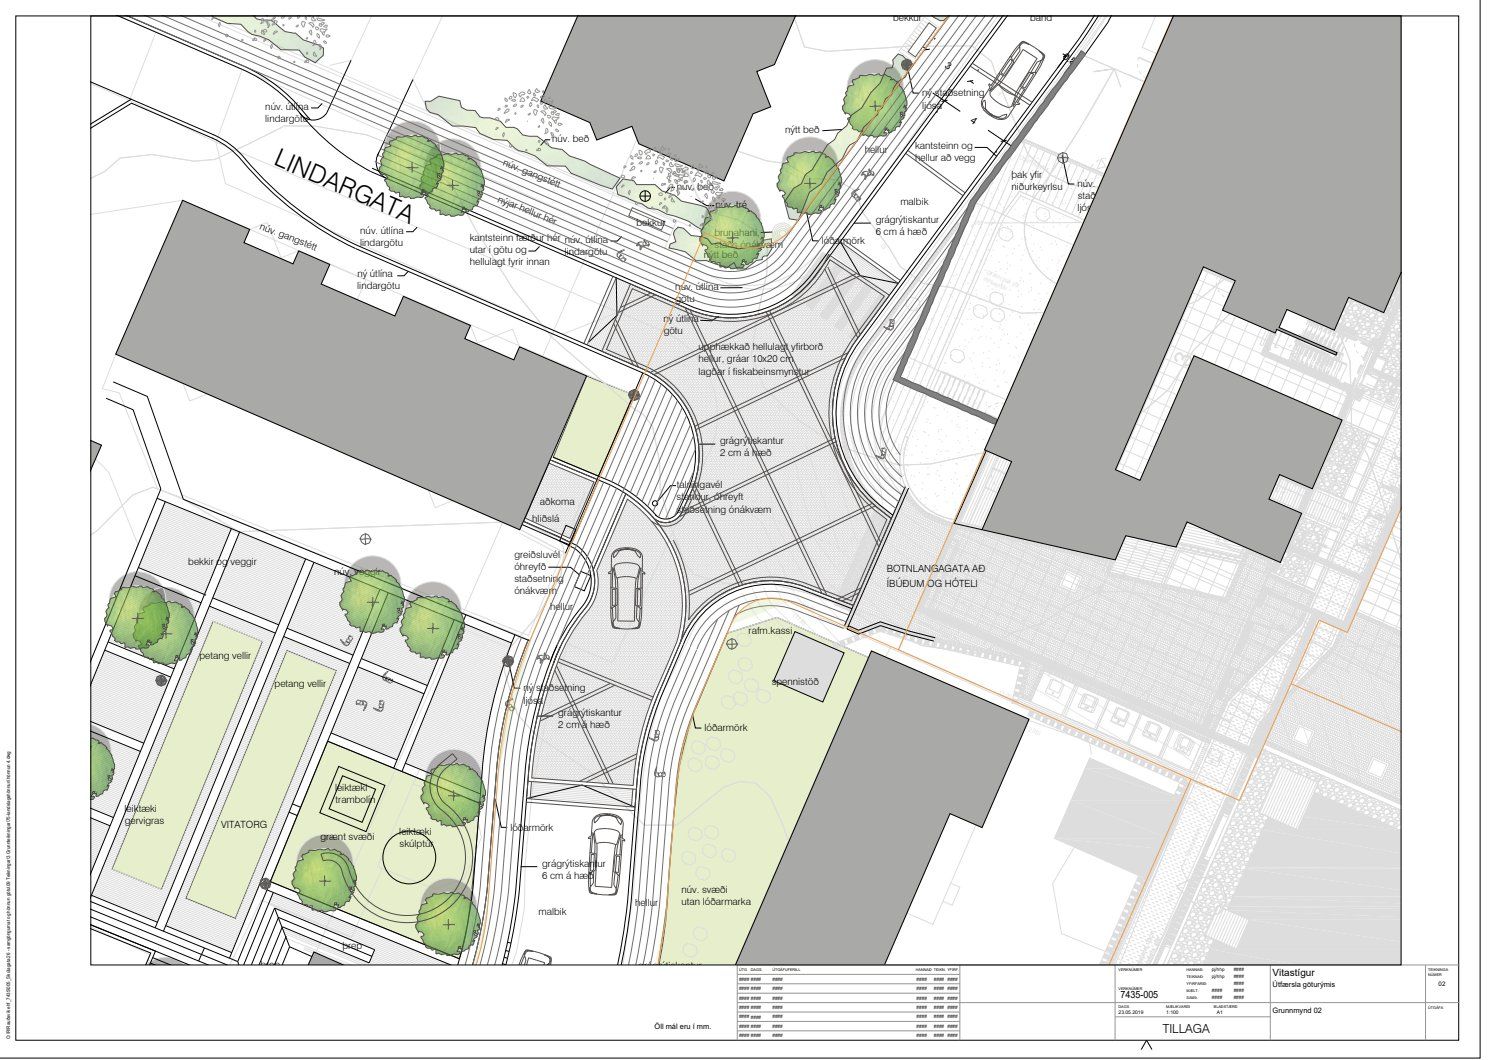Click the TILLAGA title block text

(x=1186, y=1028)
